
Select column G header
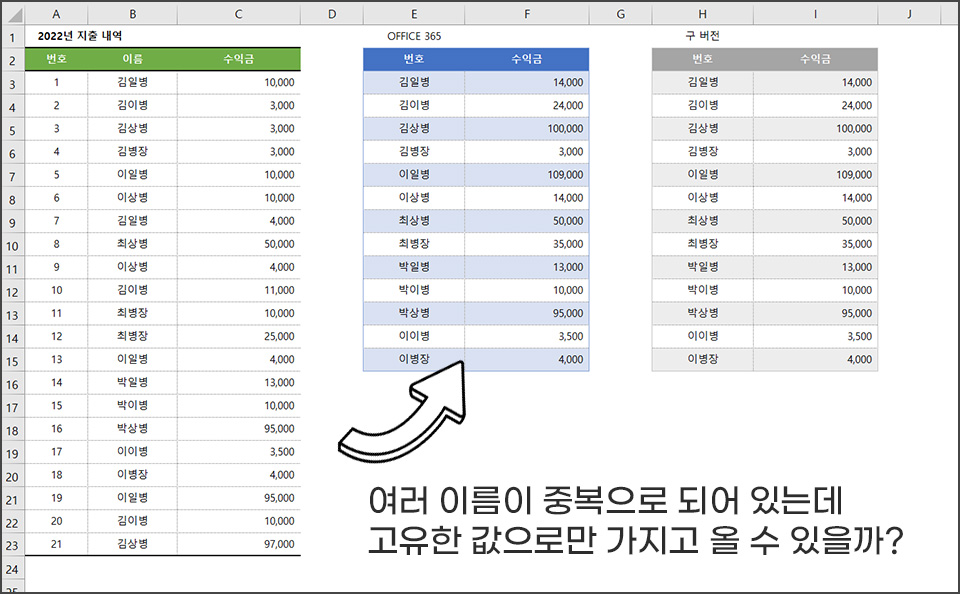[620, 14]
